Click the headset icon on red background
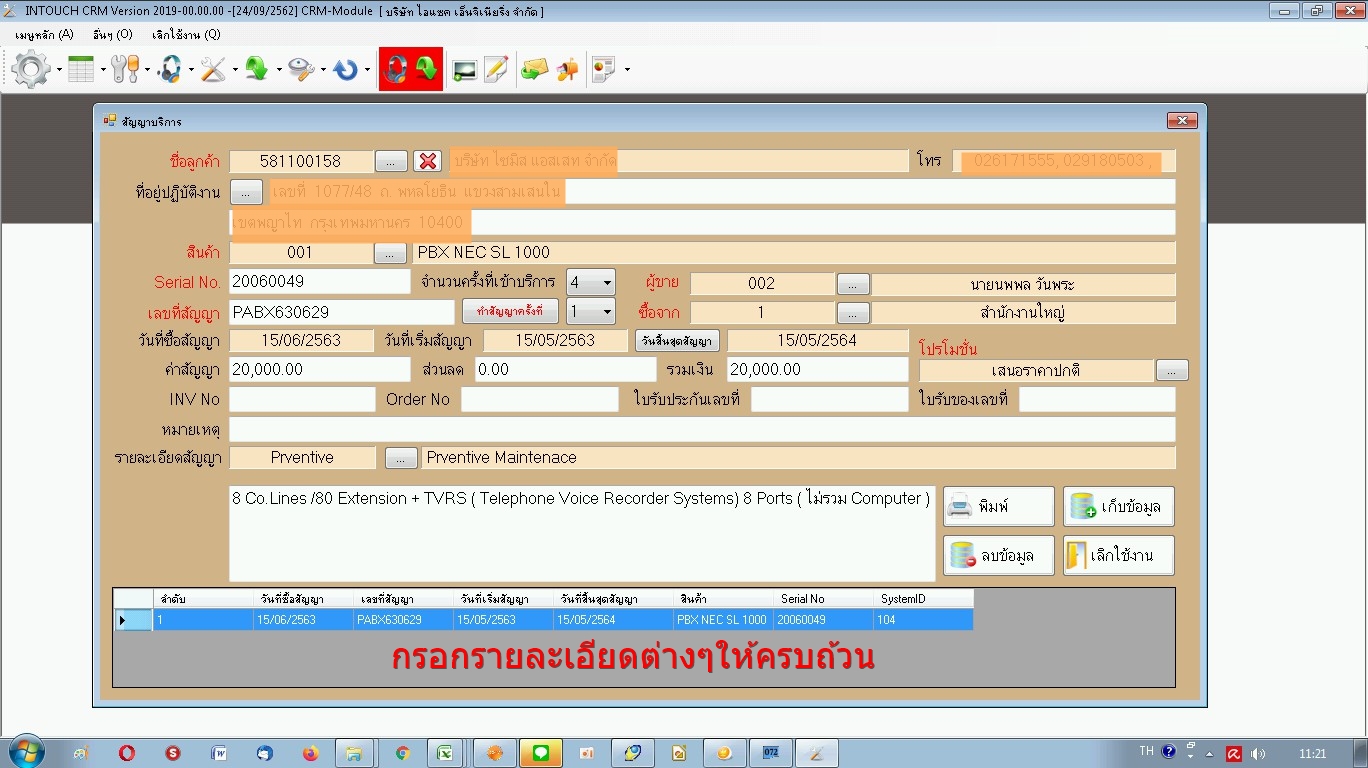The image size is (1368, 768). coord(396,69)
